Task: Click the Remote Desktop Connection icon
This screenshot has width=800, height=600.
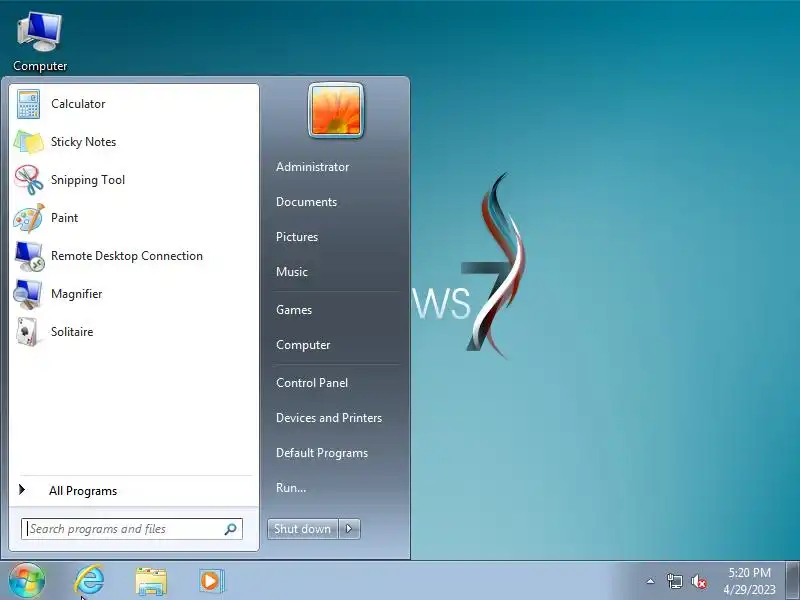Action: [29, 256]
